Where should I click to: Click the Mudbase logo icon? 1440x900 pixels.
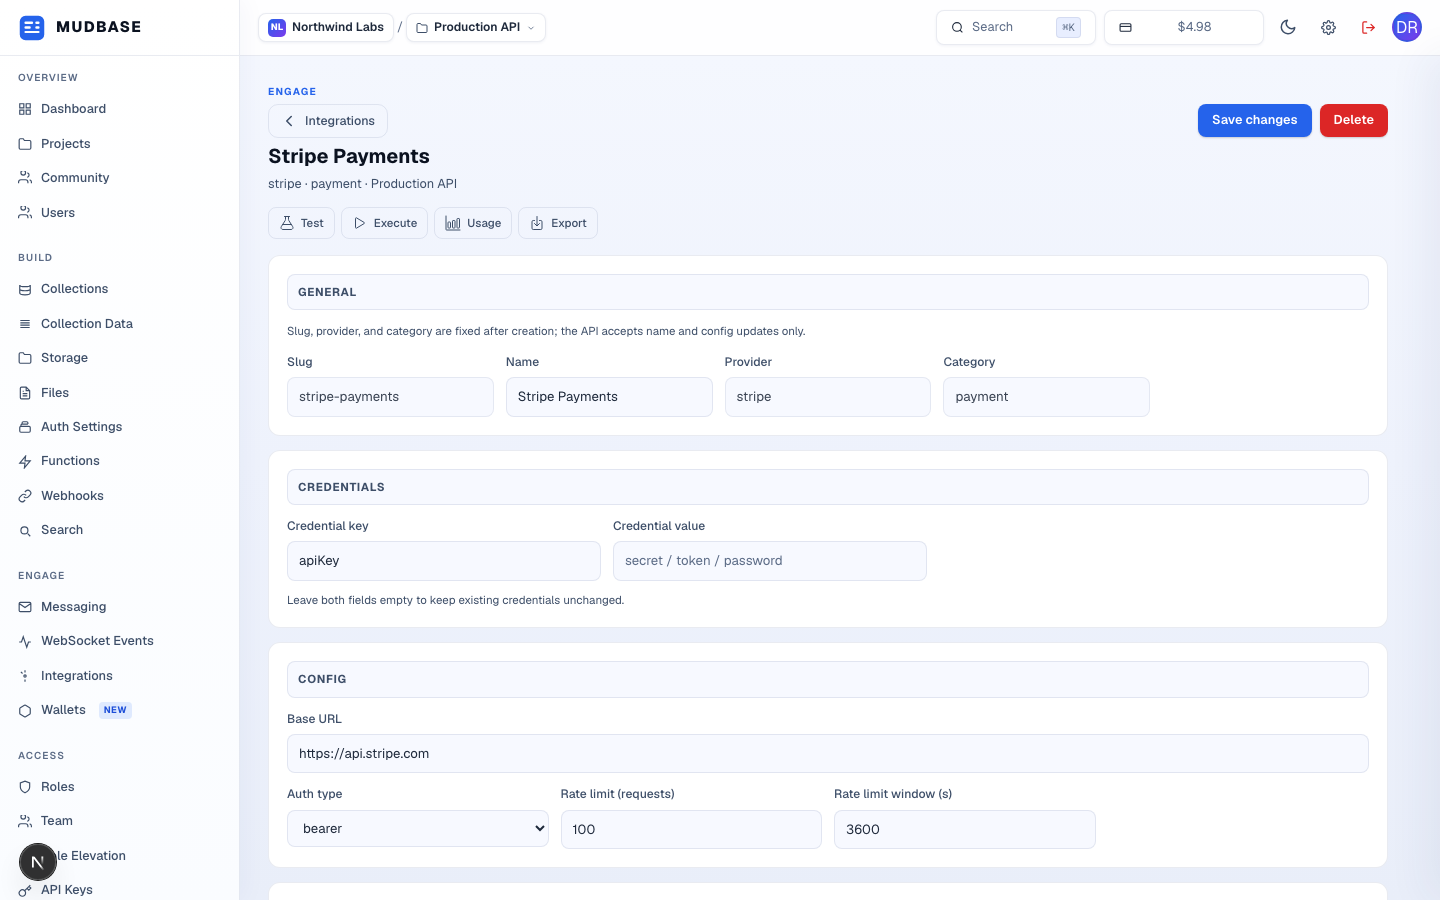(32, 27)
